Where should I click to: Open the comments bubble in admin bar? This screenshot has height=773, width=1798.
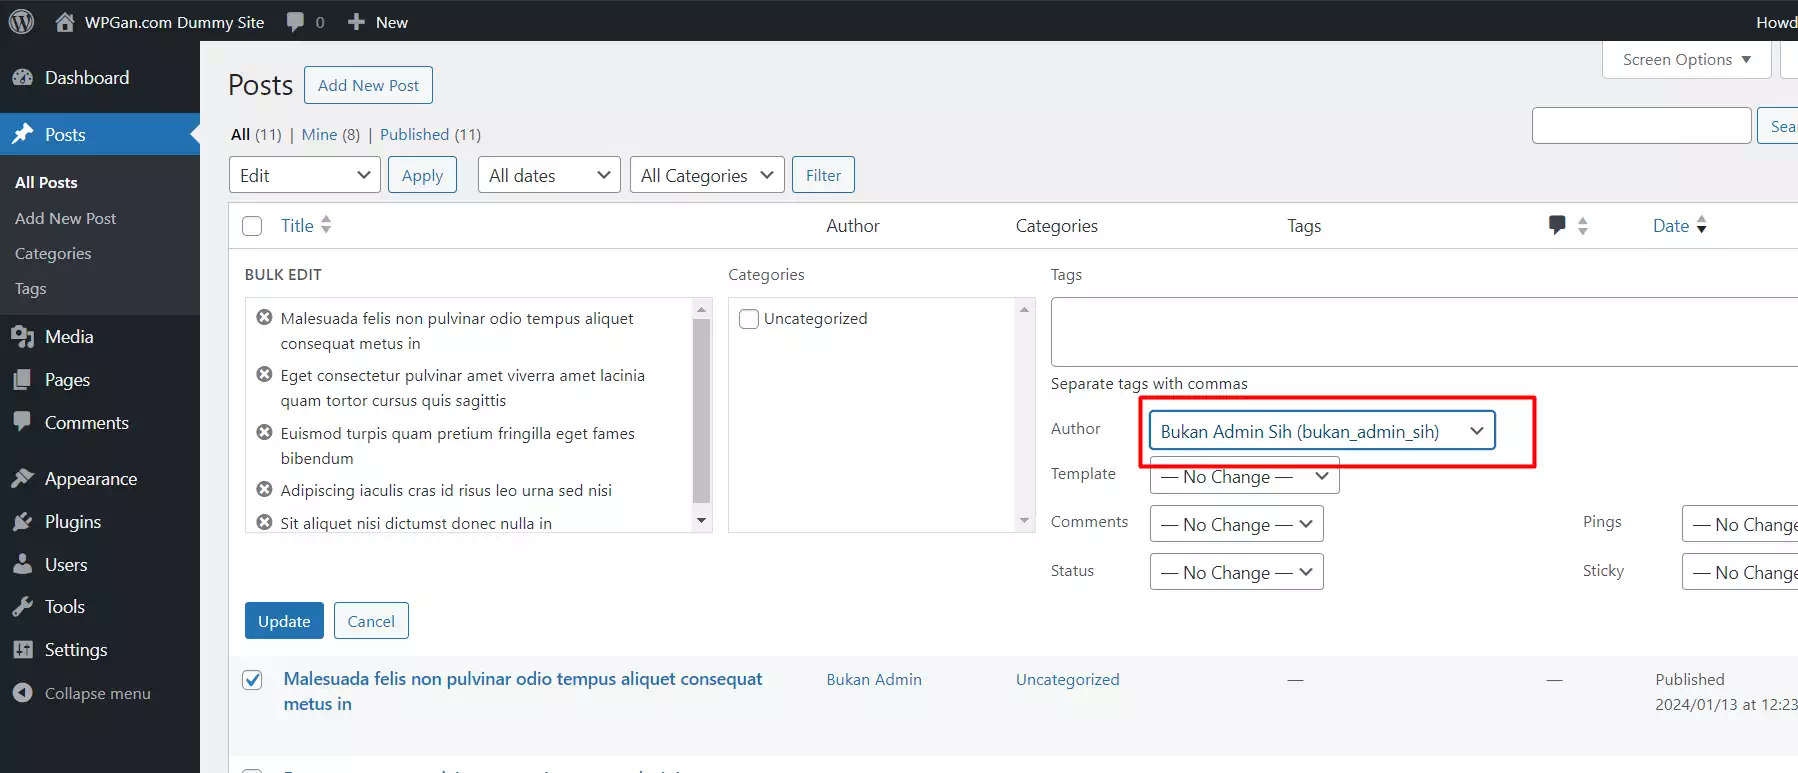coord(295,21)
